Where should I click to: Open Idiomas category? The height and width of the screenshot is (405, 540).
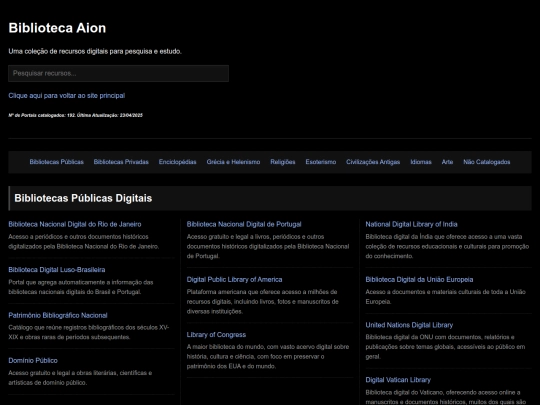421,162
